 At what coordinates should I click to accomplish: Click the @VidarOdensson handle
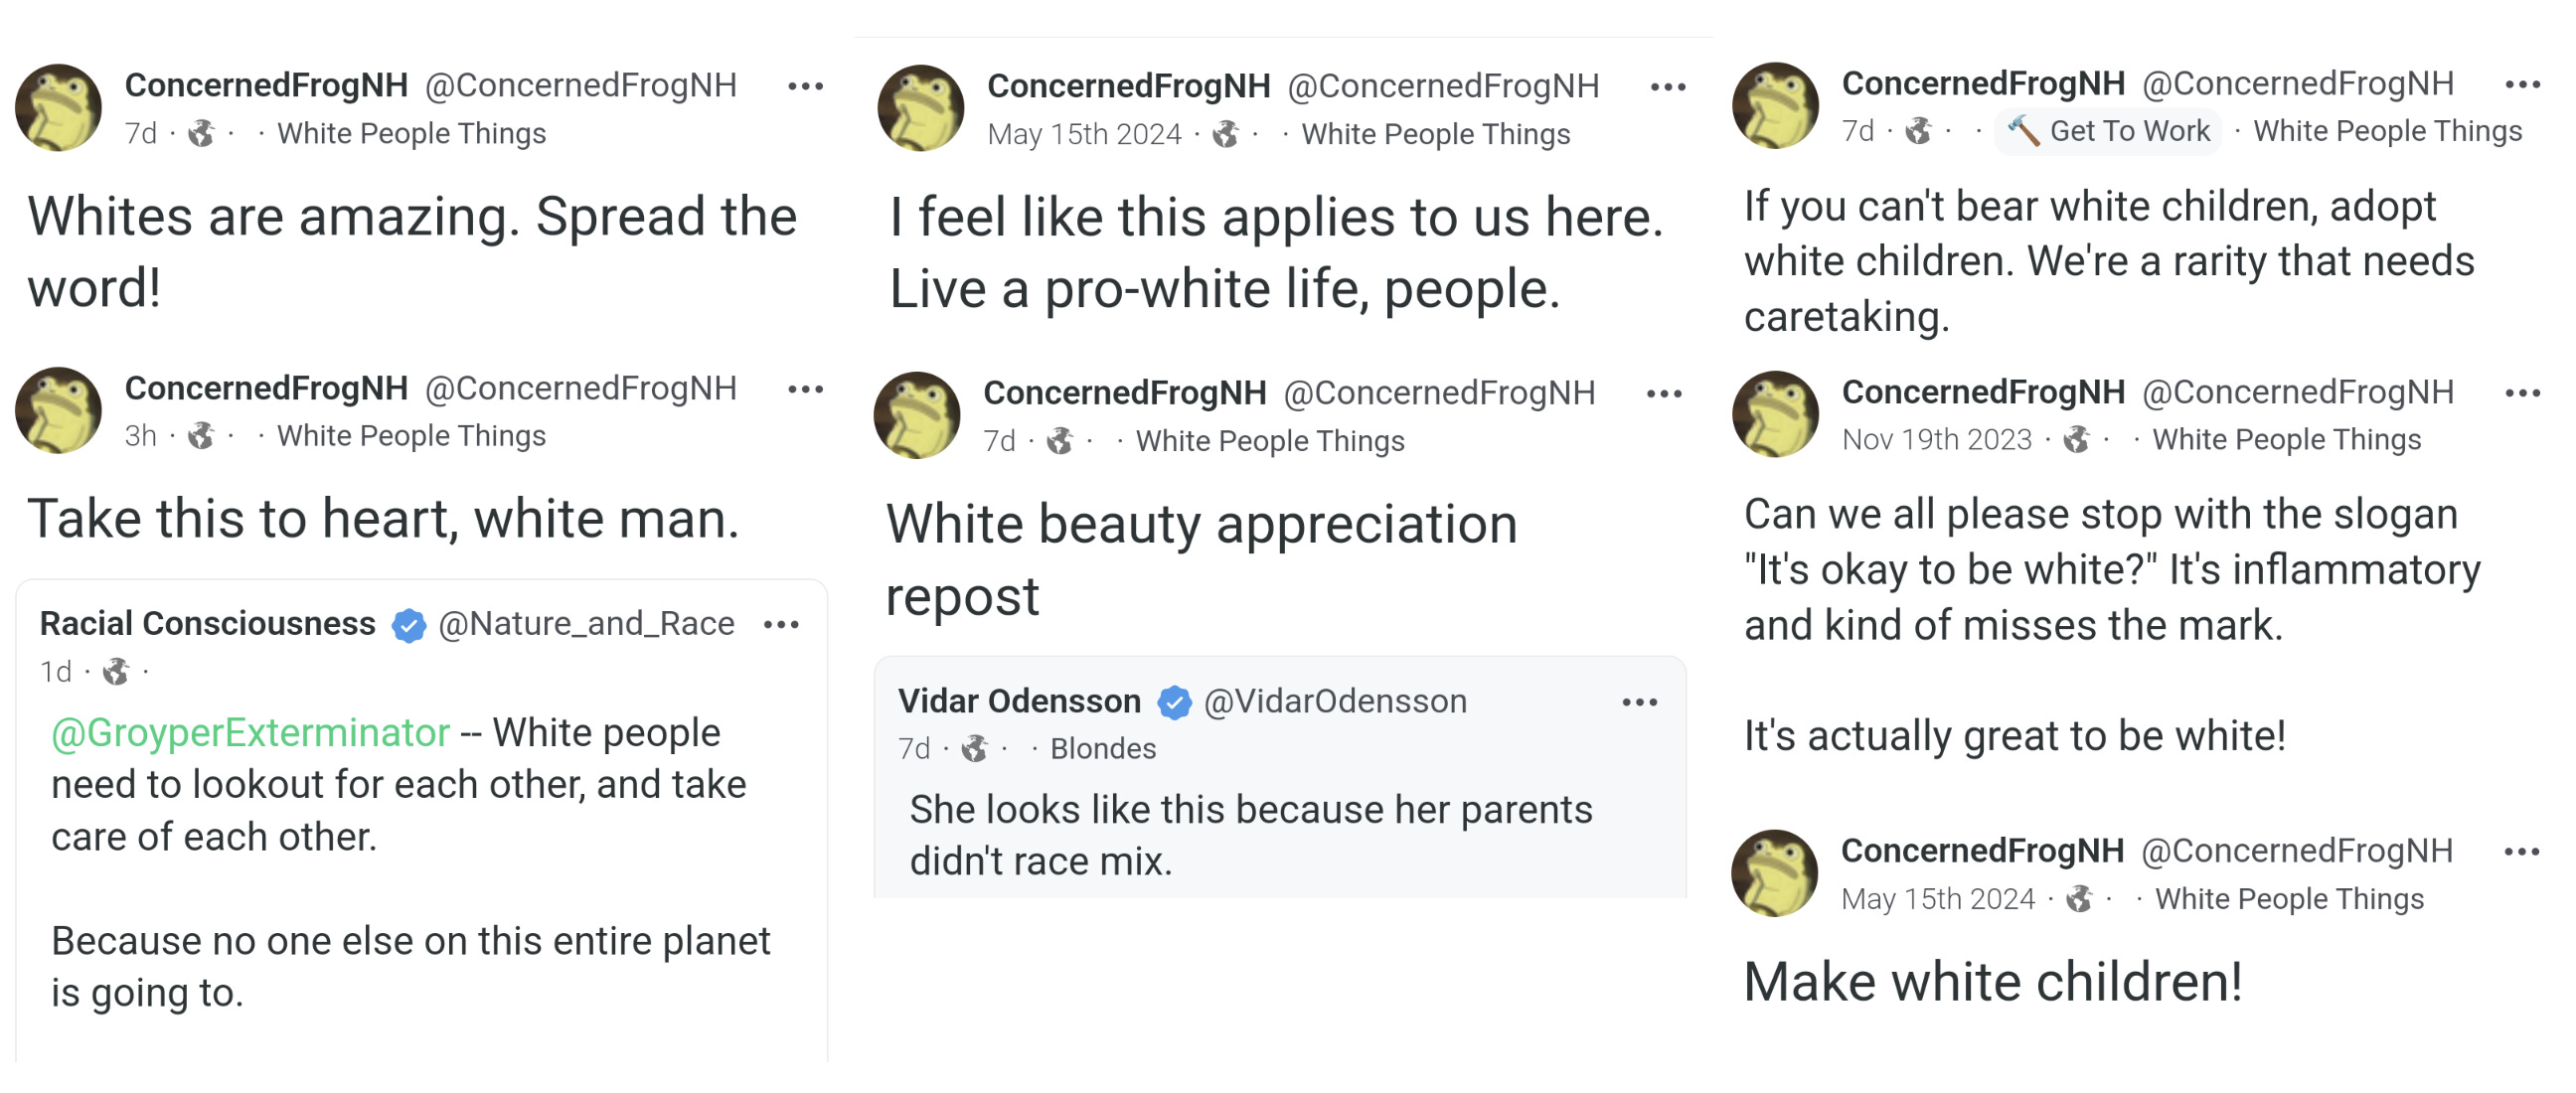point(1335,702)
